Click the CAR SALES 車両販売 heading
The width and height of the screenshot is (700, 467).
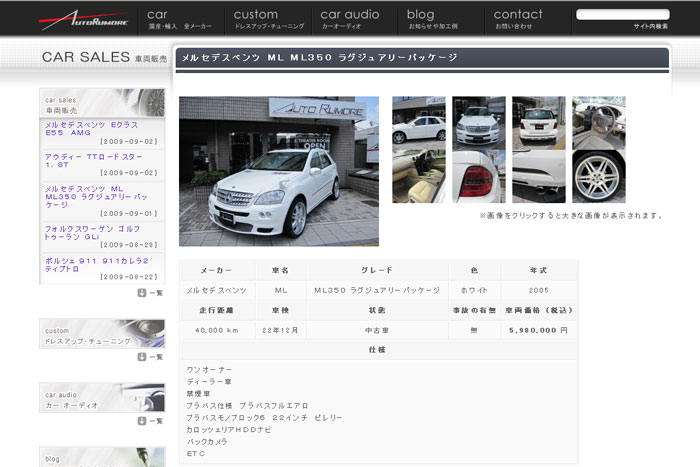tap(104, 57)
